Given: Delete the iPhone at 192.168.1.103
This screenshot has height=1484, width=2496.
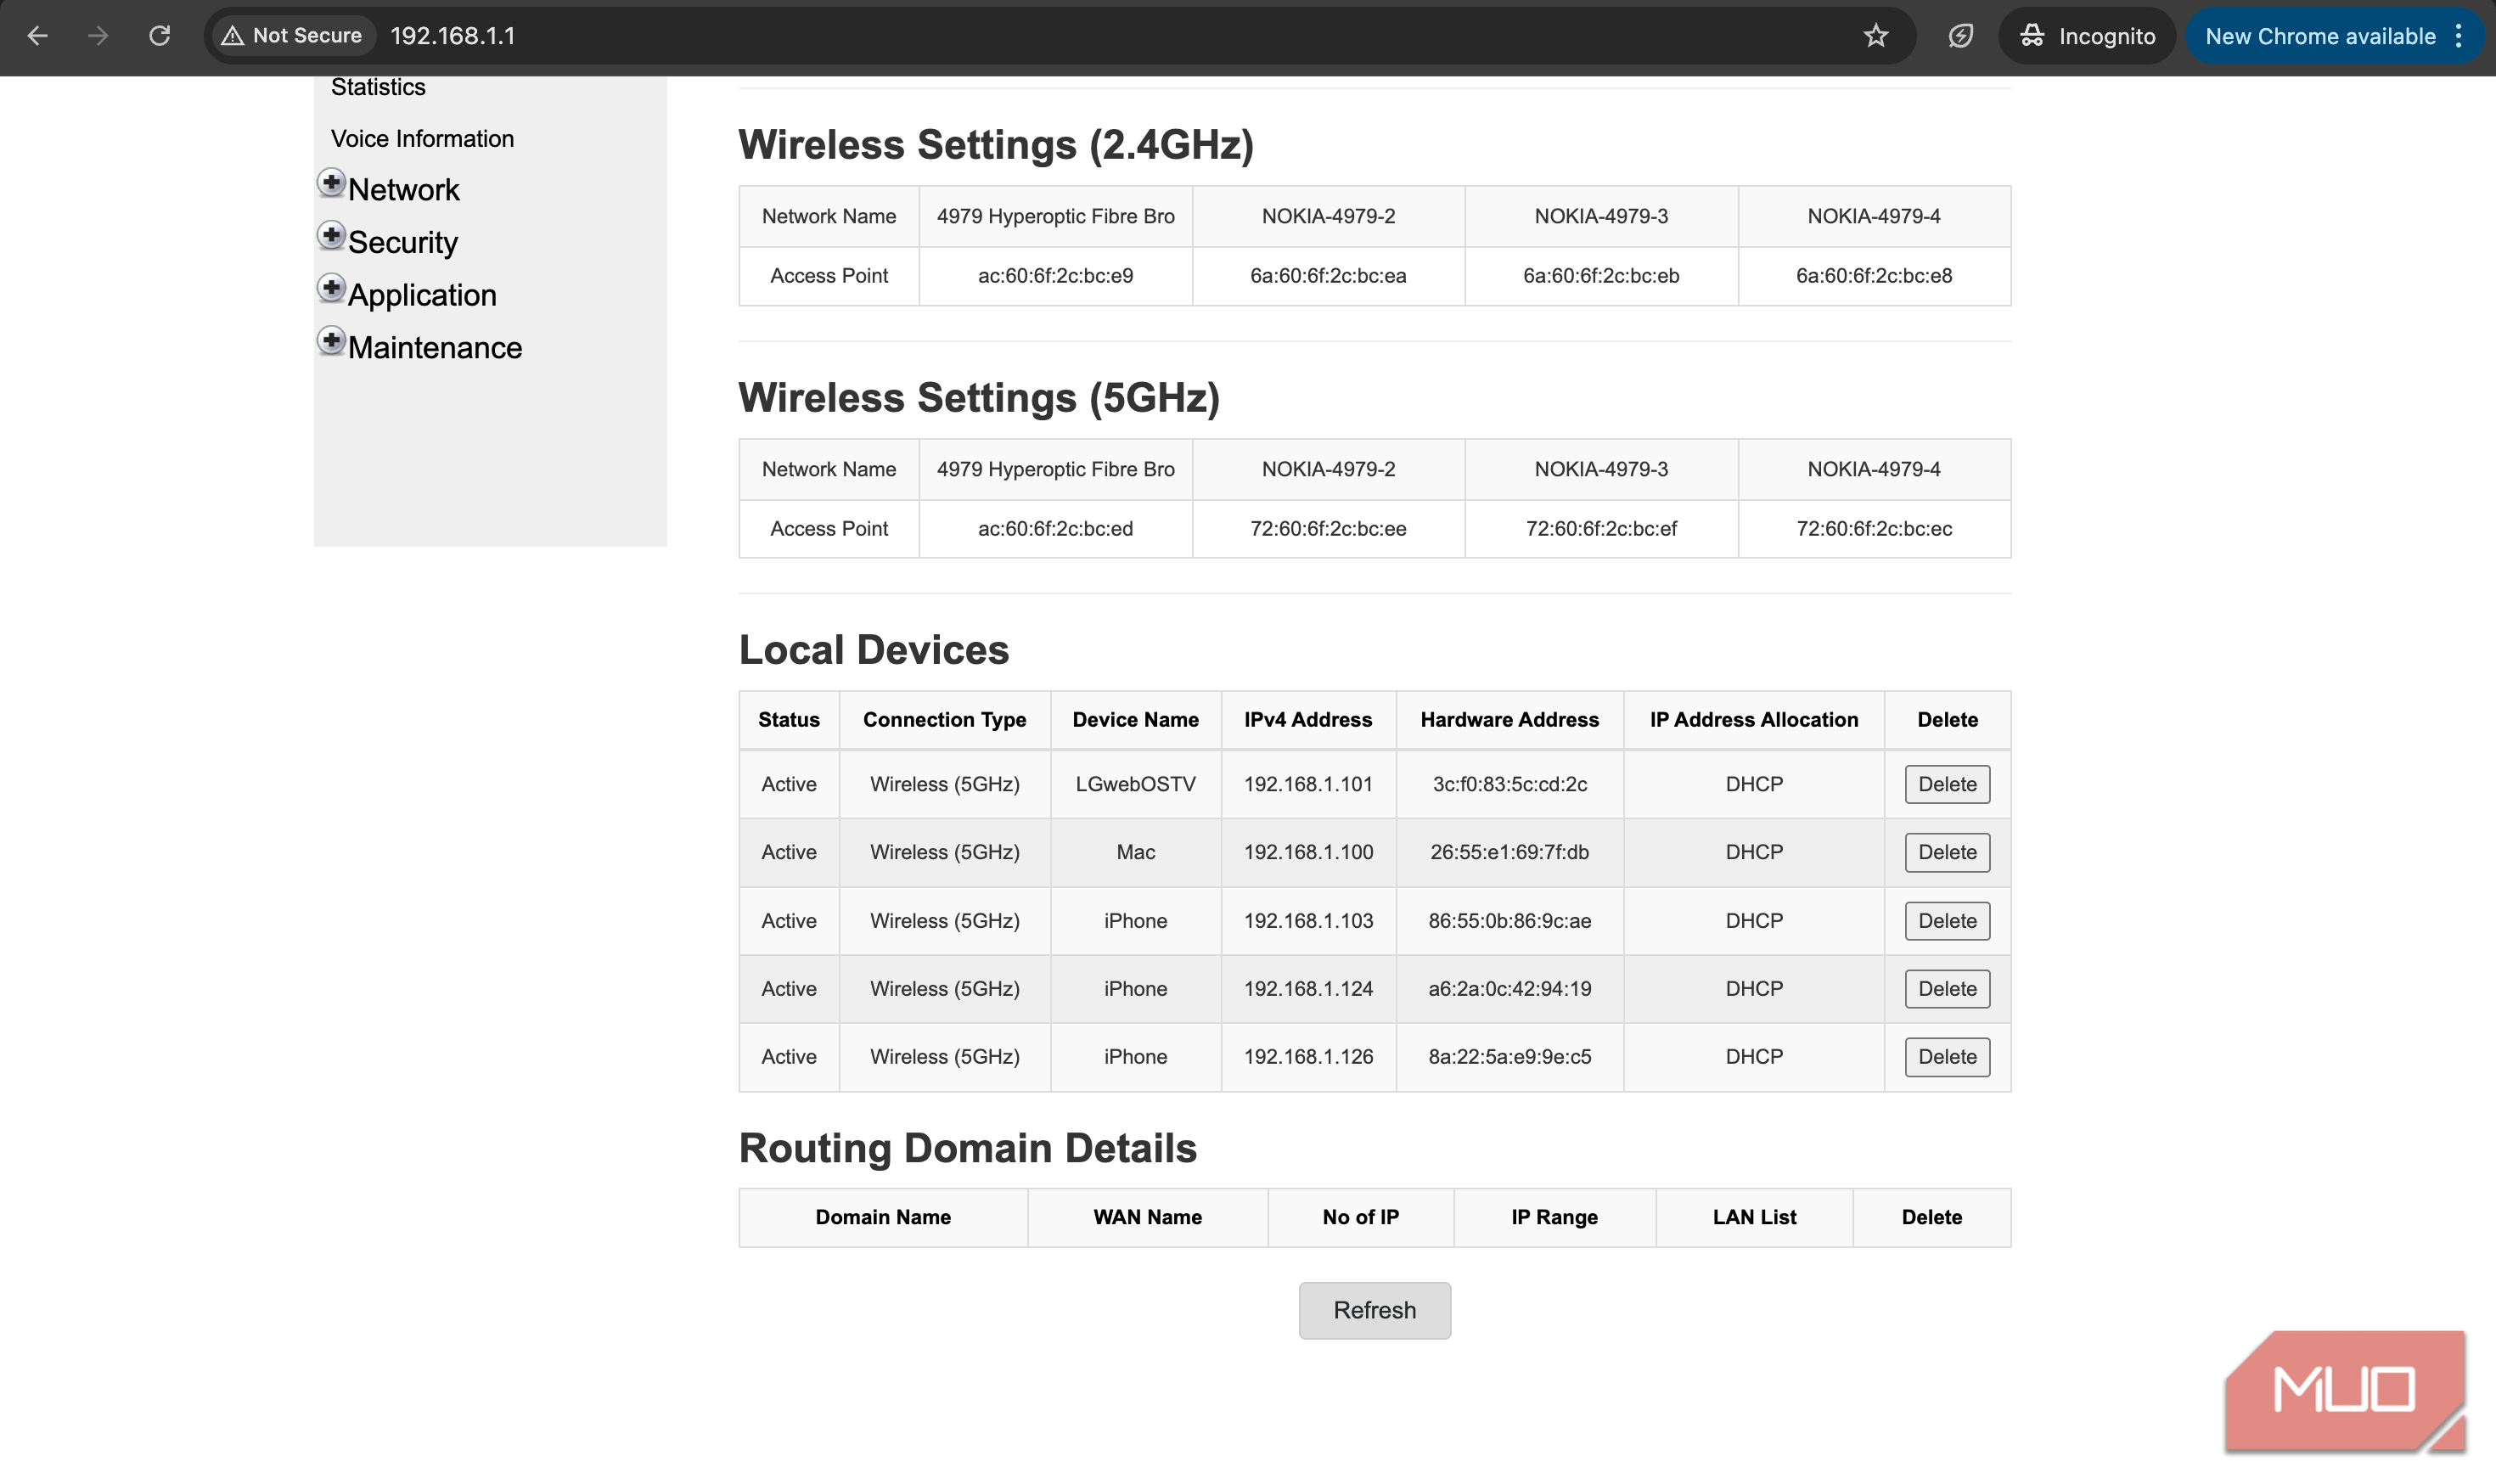Looking at the screenshot, I should [x=1947, y=921].
